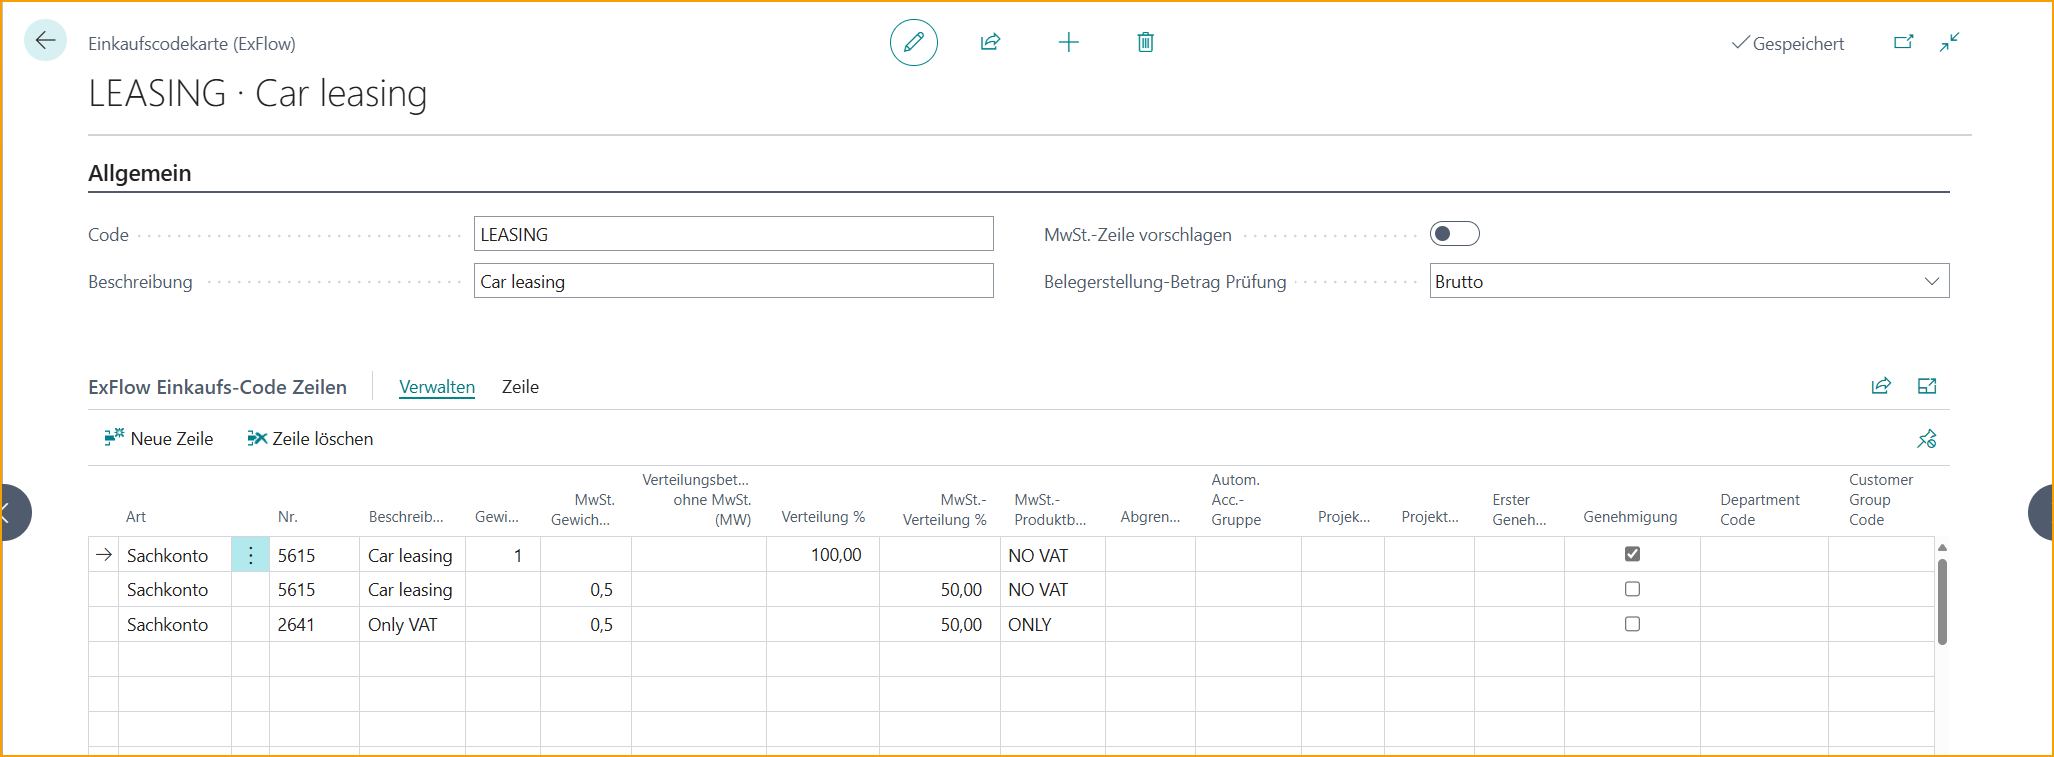Click Zeile löschen button
Viewport: 2054px width, 757px height.
310,438
